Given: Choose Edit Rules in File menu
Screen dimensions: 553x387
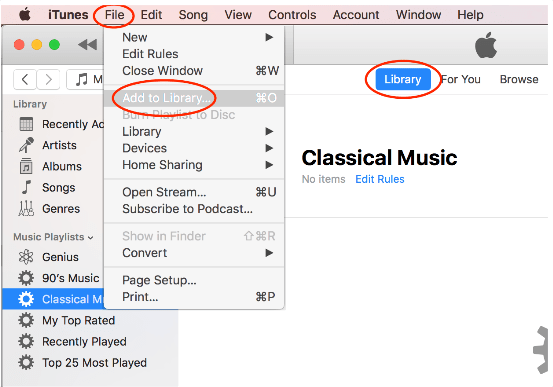Looking at the screenshot, I should click(194, 54).
